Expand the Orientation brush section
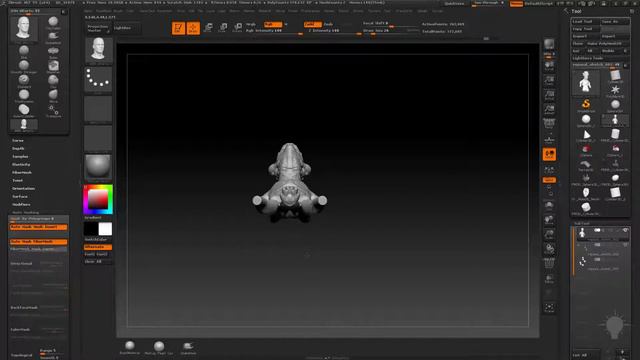640x360 pixels. 23,189
